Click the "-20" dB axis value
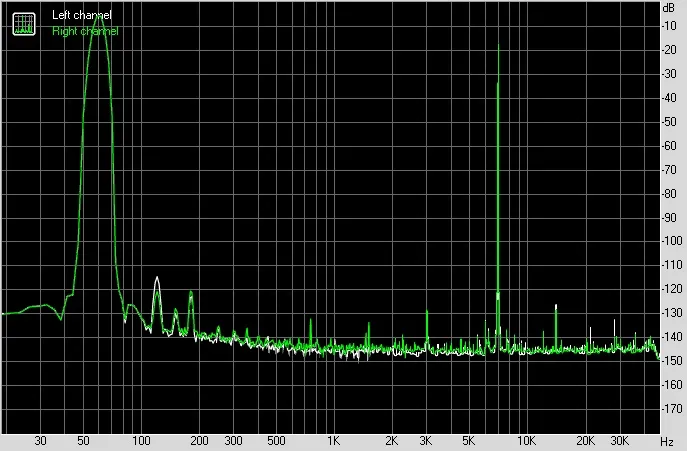687x451 pixels. pos(669,50)
